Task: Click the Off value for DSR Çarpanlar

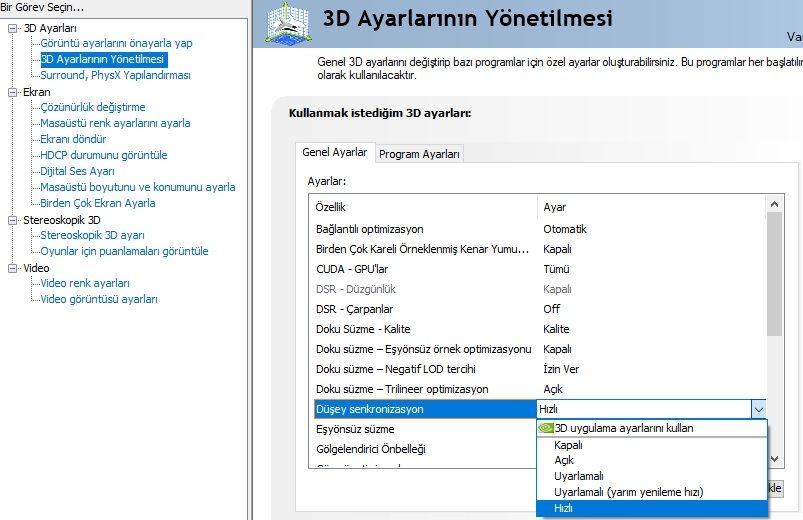Action: pos(552,309)
